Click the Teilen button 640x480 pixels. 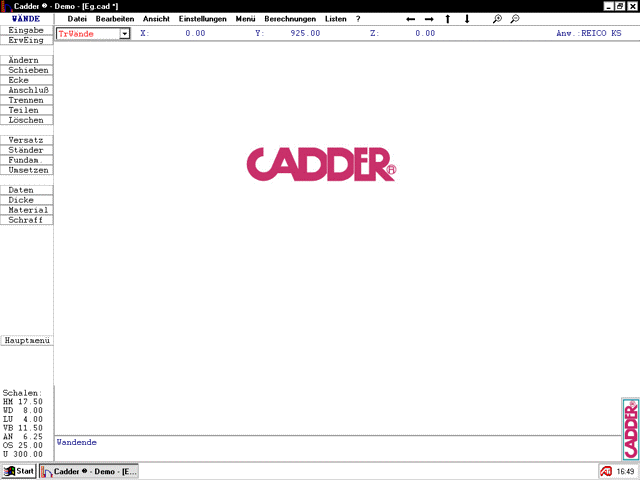[x=27, y=110]
